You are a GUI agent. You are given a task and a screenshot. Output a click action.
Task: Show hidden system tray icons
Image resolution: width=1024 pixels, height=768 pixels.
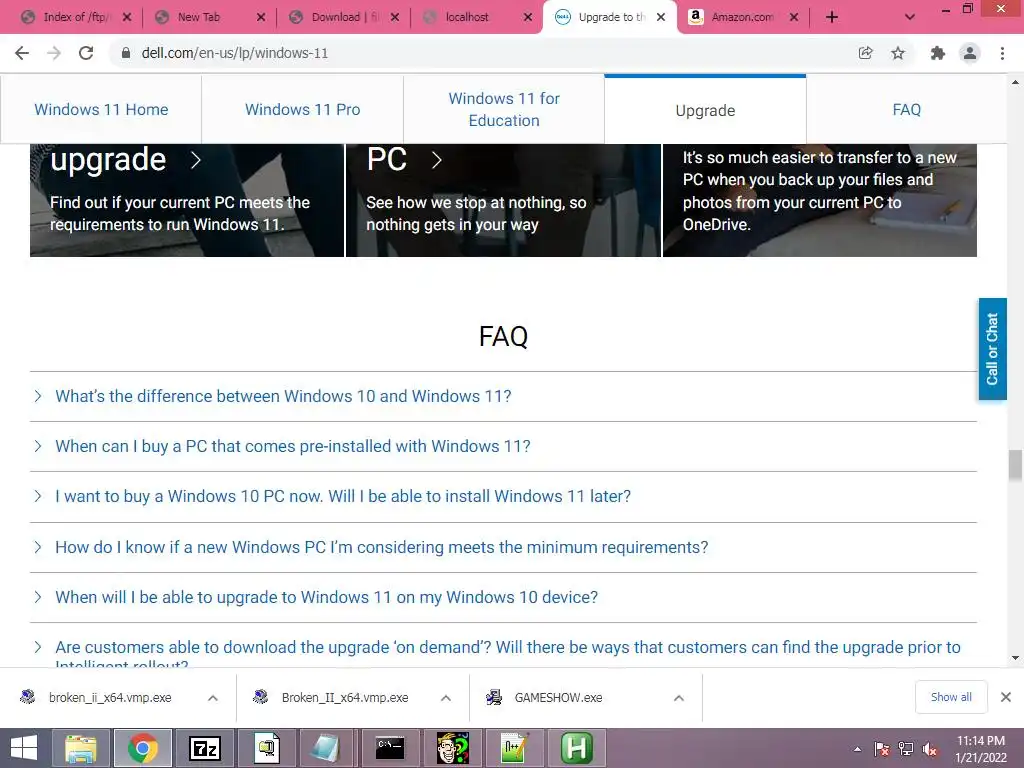click(857, 749)
